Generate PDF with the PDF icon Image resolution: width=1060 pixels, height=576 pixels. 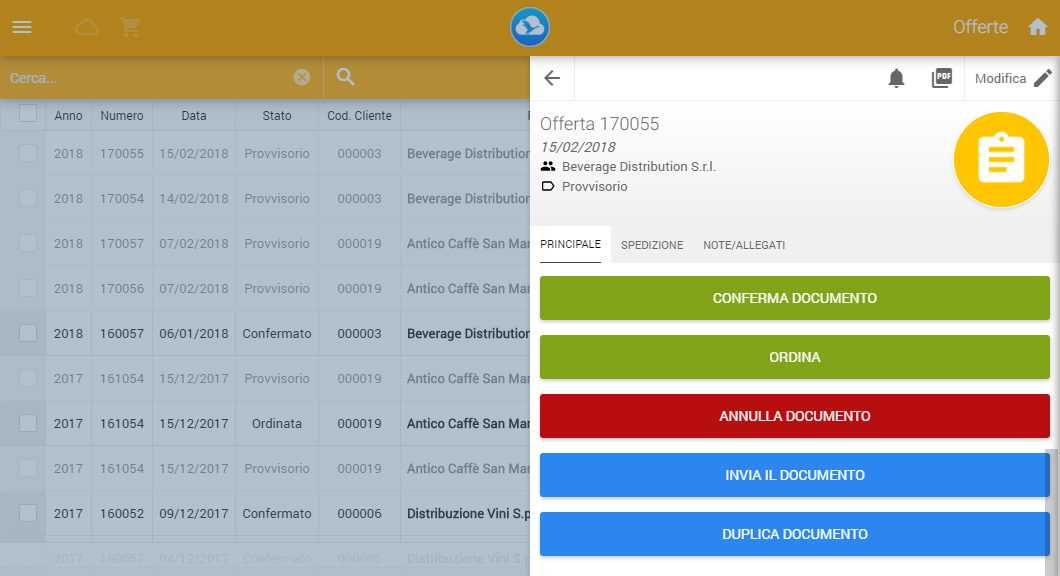[942, 78]
